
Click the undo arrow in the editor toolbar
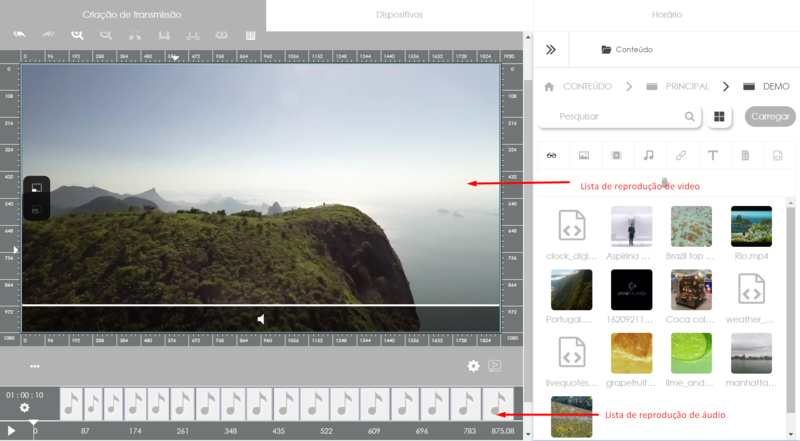point(18,34)
